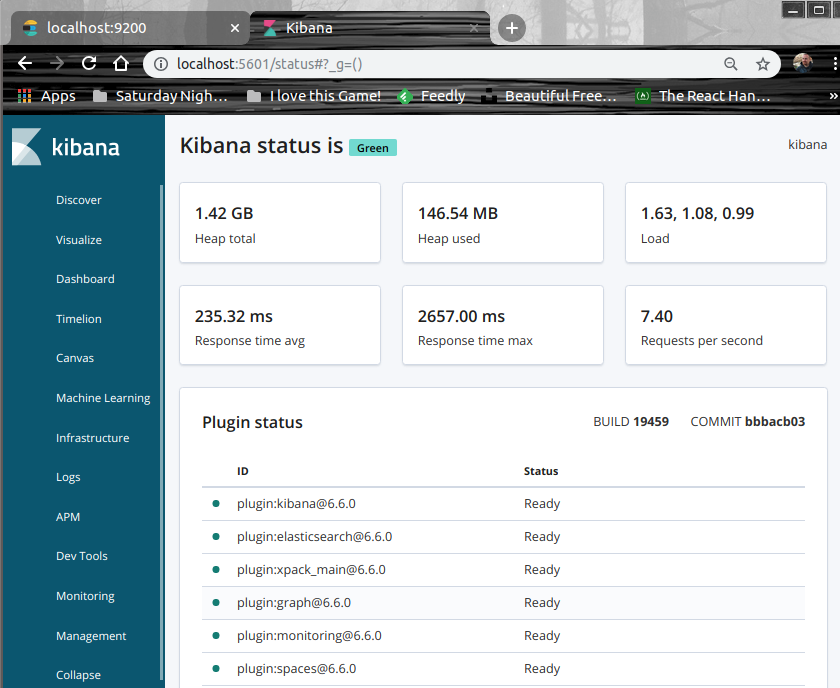Navigate to Dev Tools in the sidebar
The image size is (840, 688).
tap(82, 556)
